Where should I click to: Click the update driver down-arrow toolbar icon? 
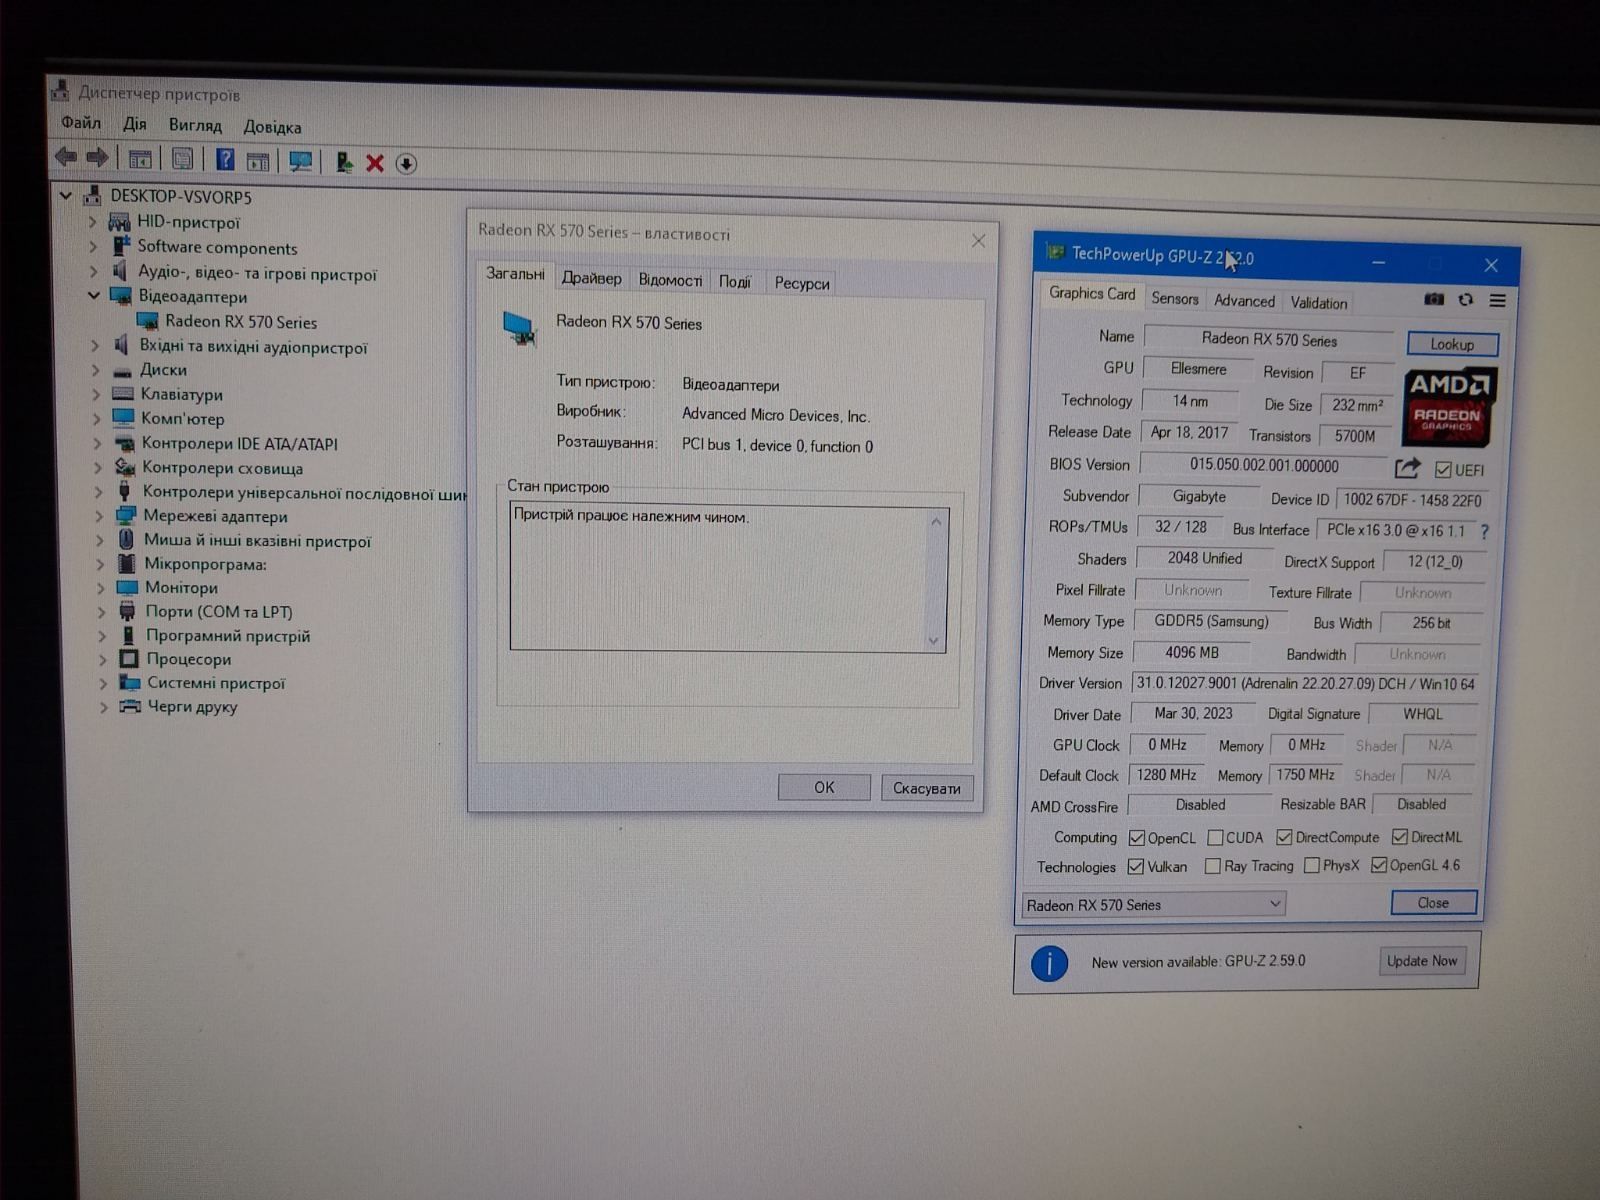click(x=406, y=164)
